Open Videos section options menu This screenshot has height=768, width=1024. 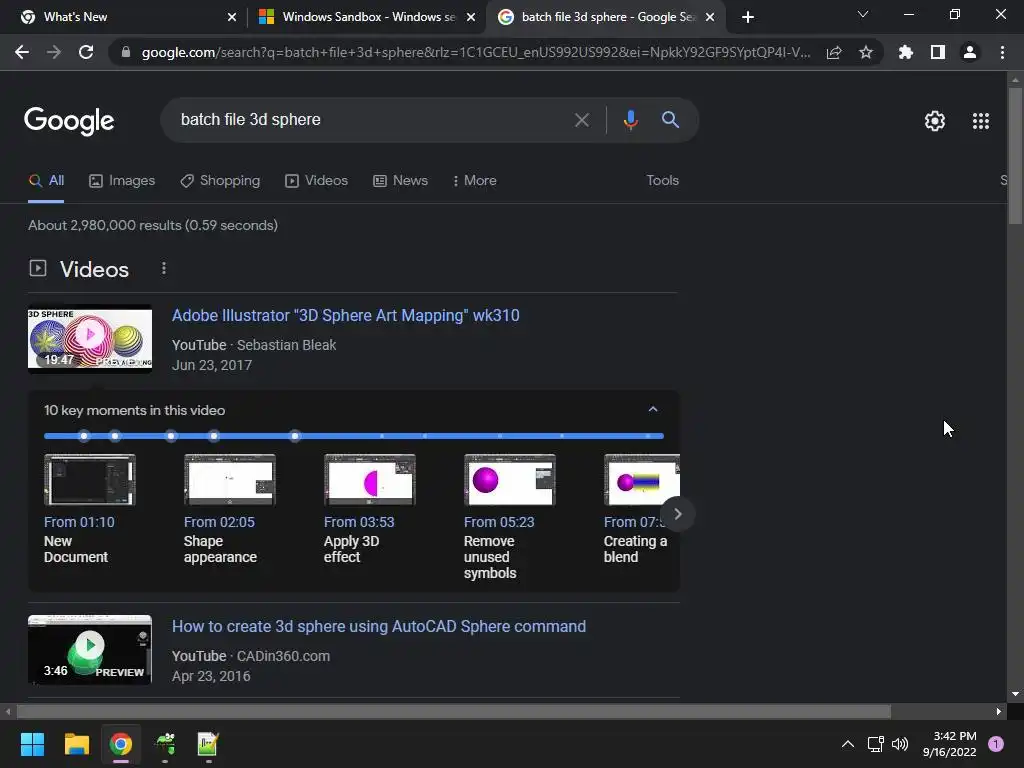pyautogui.click(x=164, y=268)
